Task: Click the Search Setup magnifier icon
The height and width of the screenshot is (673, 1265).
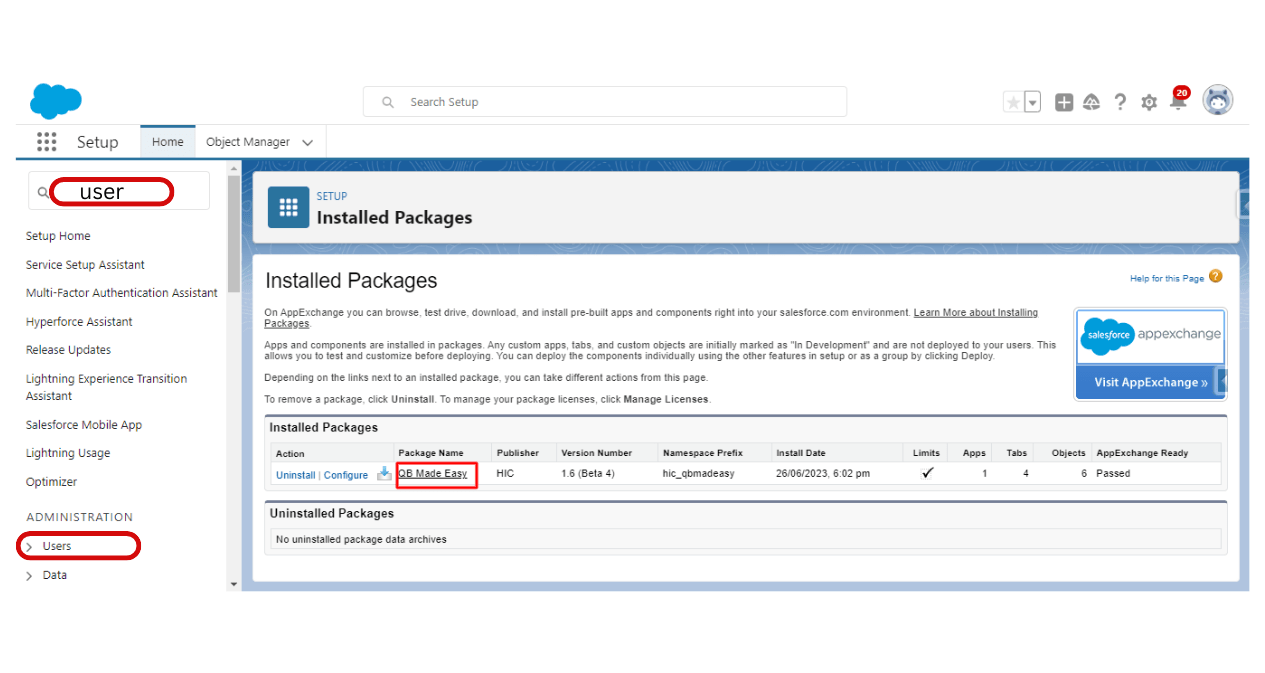Action: [388, 102]
